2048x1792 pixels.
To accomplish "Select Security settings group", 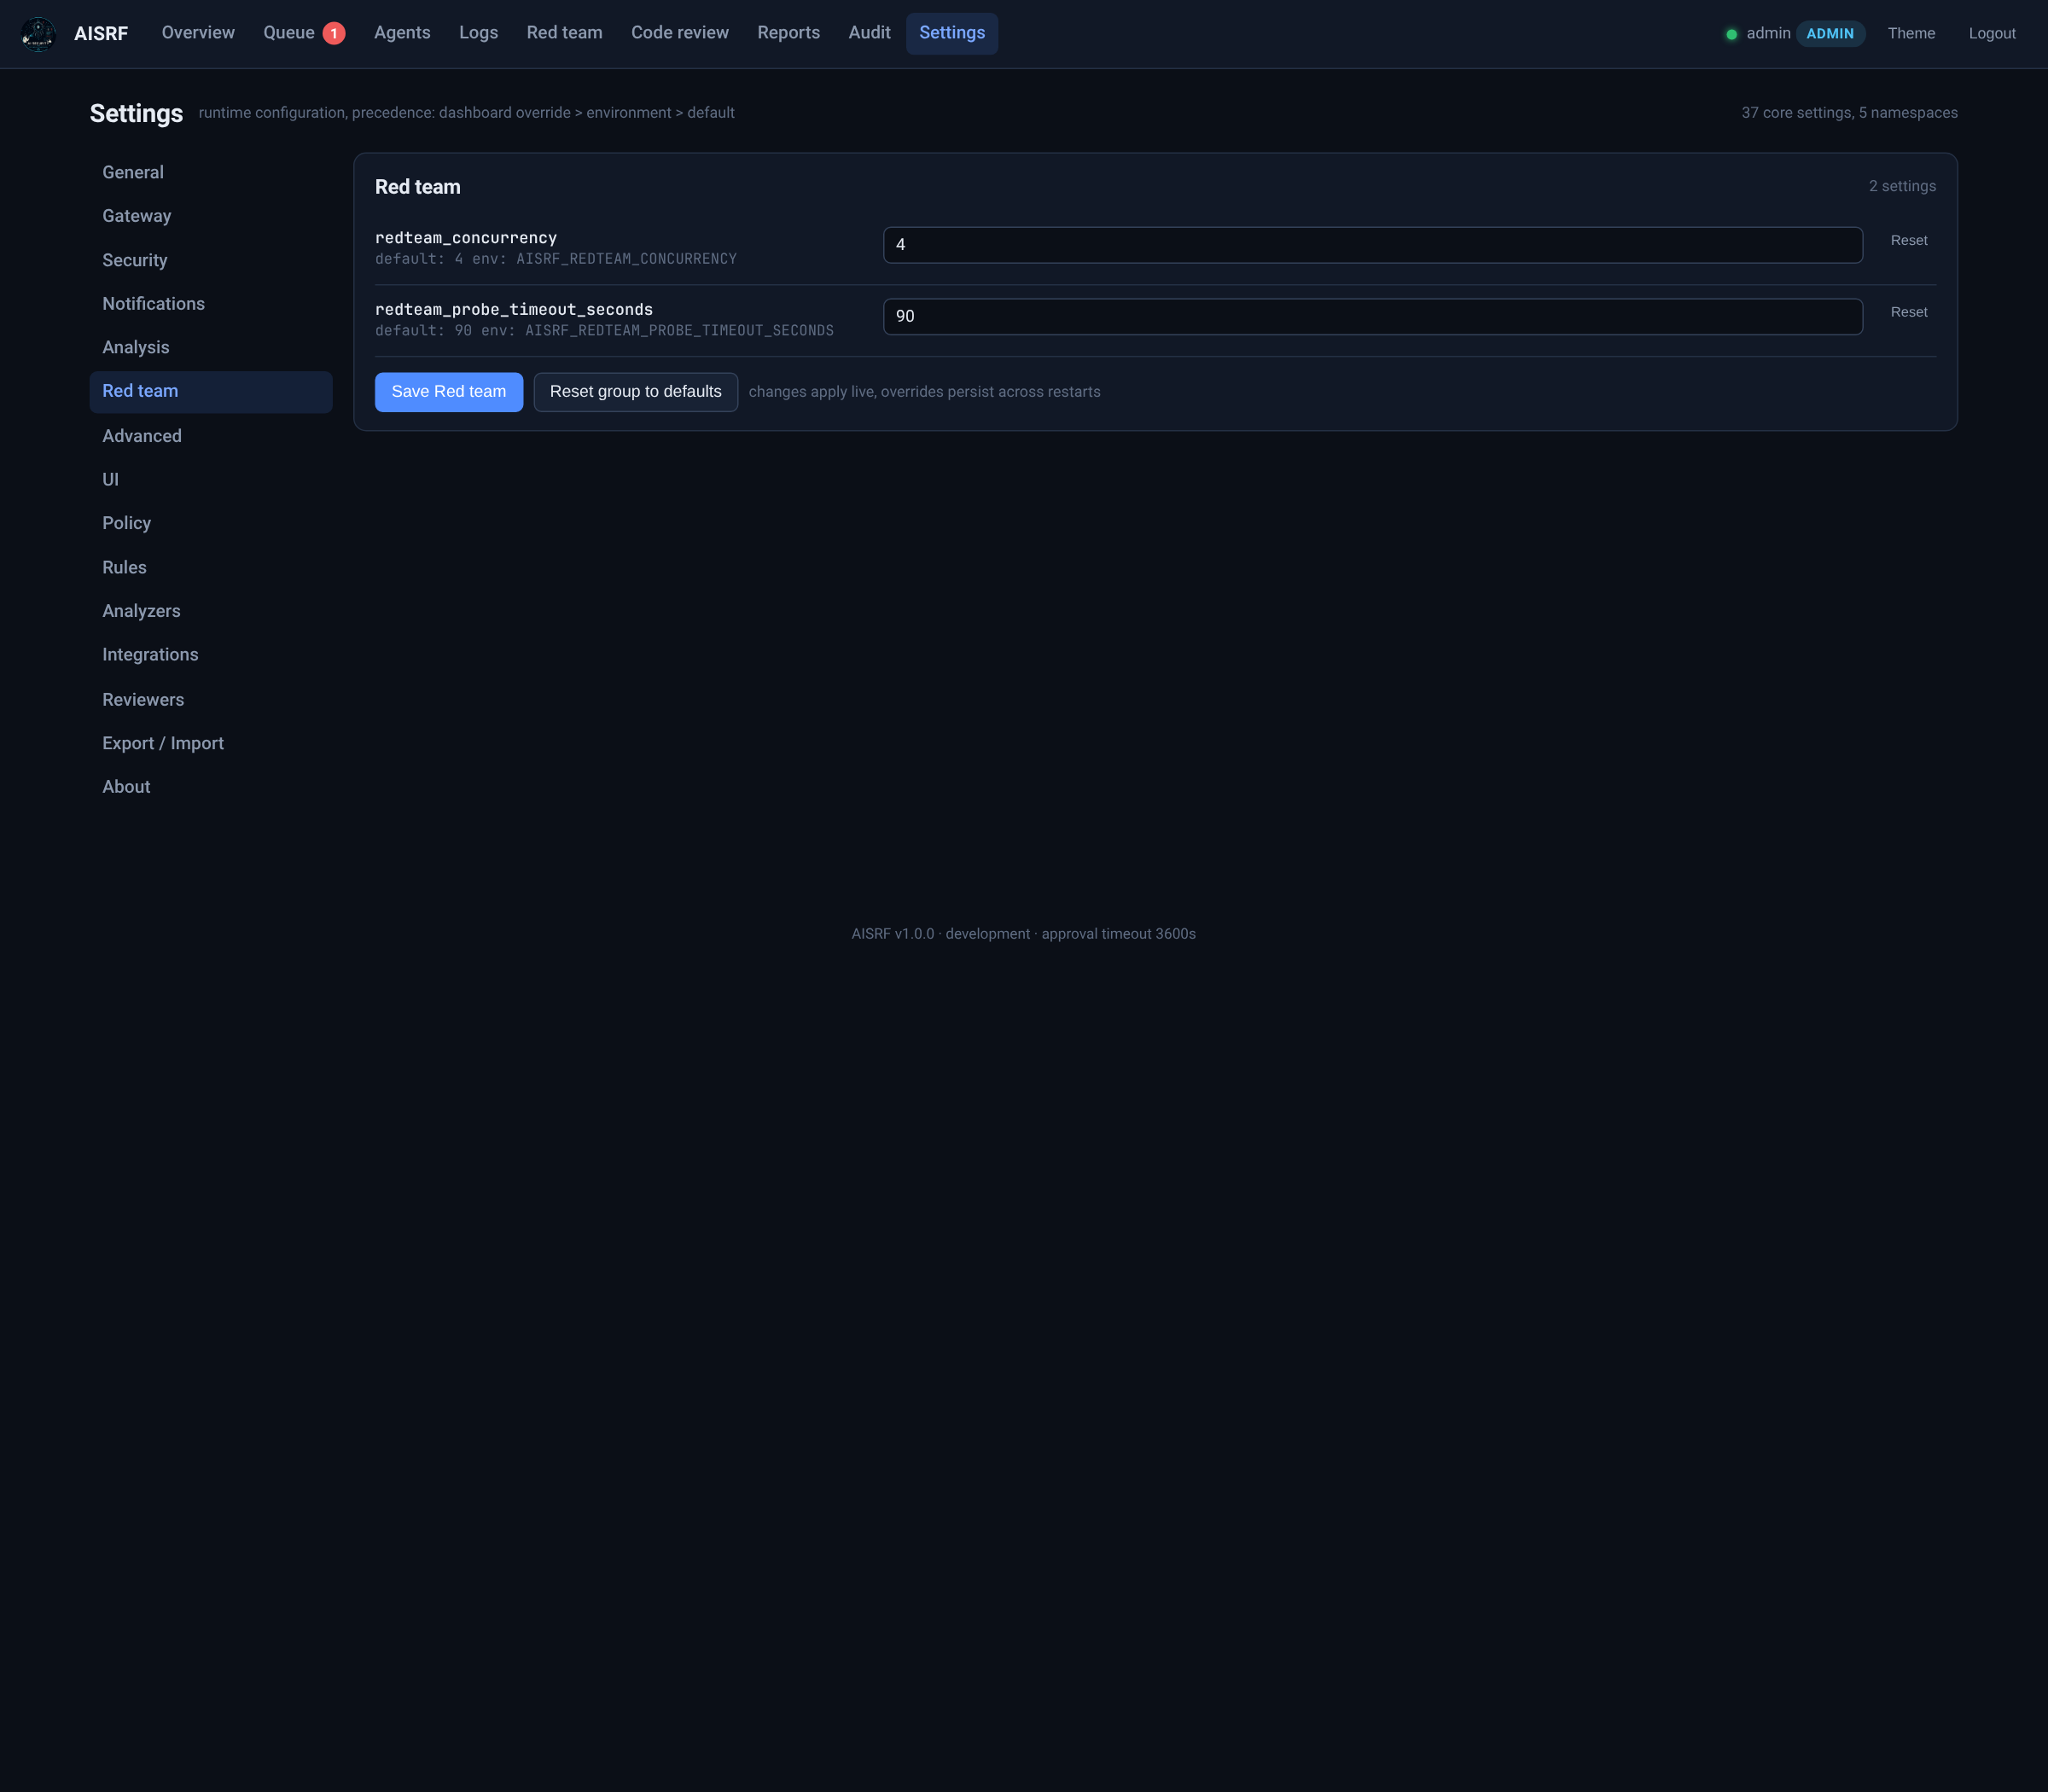I will (x=211, y=260).
